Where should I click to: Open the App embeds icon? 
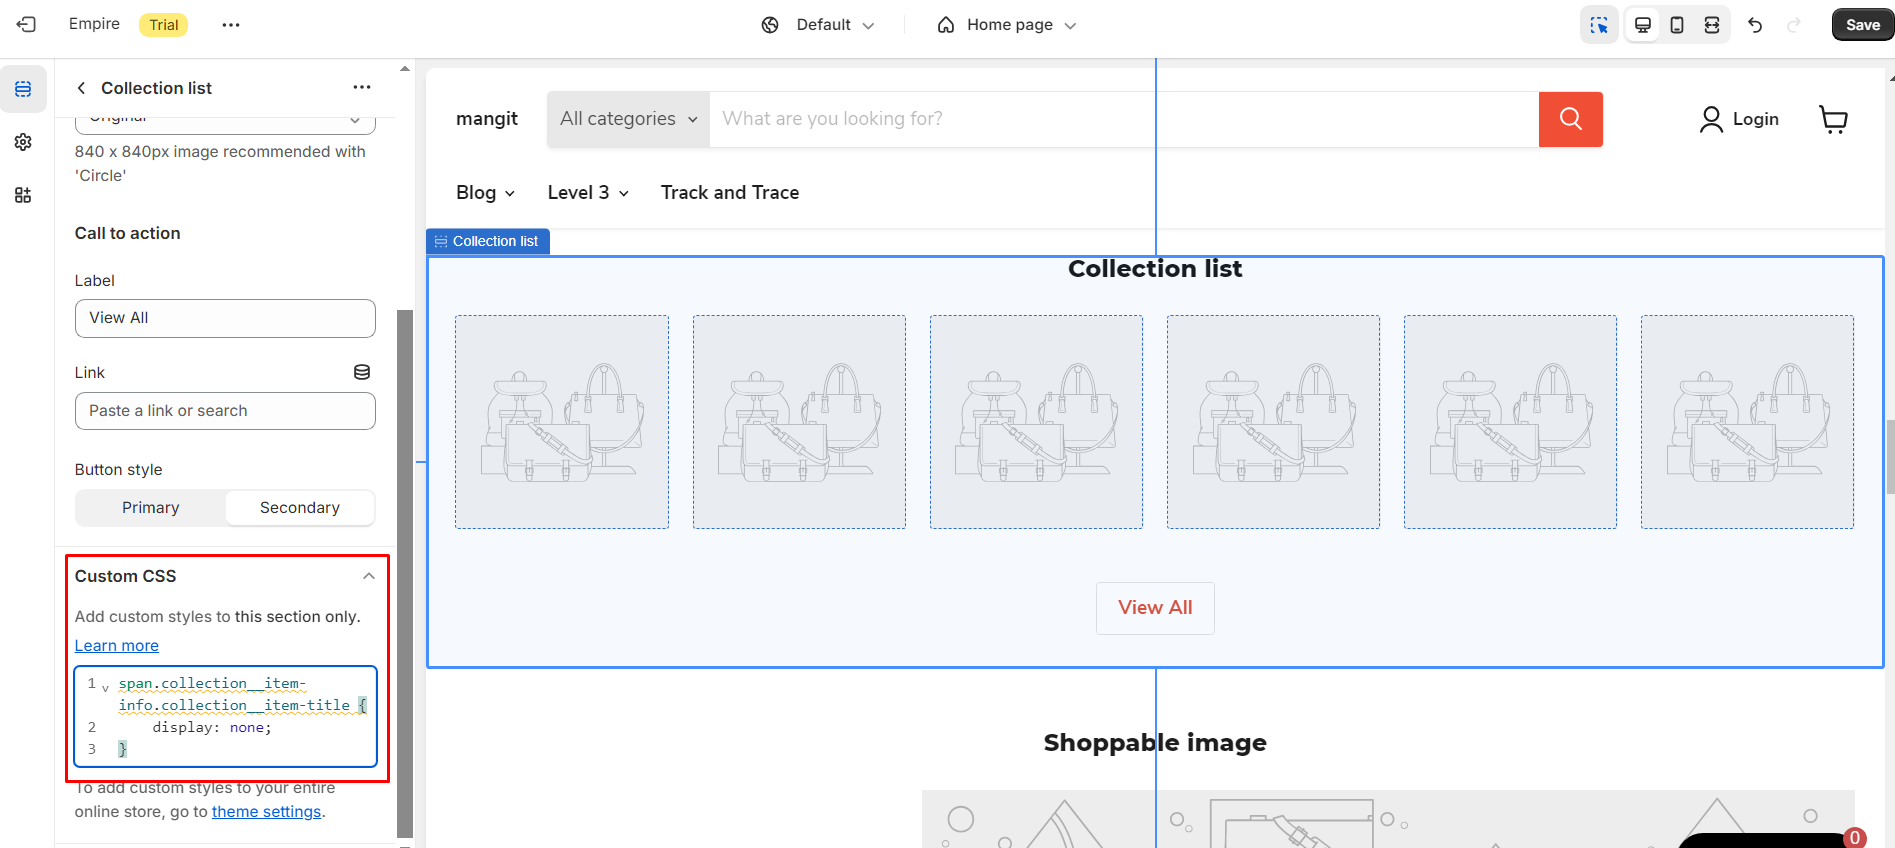click(x=23, y=195)
